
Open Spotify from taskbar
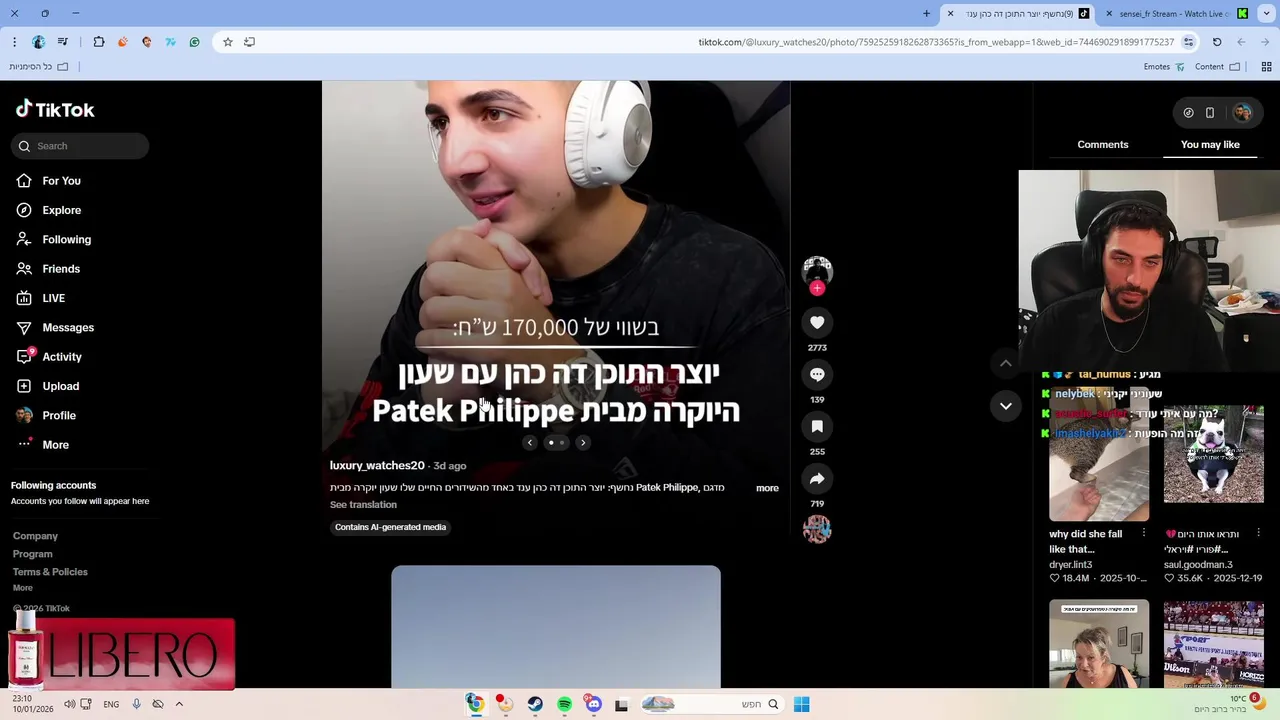tap(565, 704)
